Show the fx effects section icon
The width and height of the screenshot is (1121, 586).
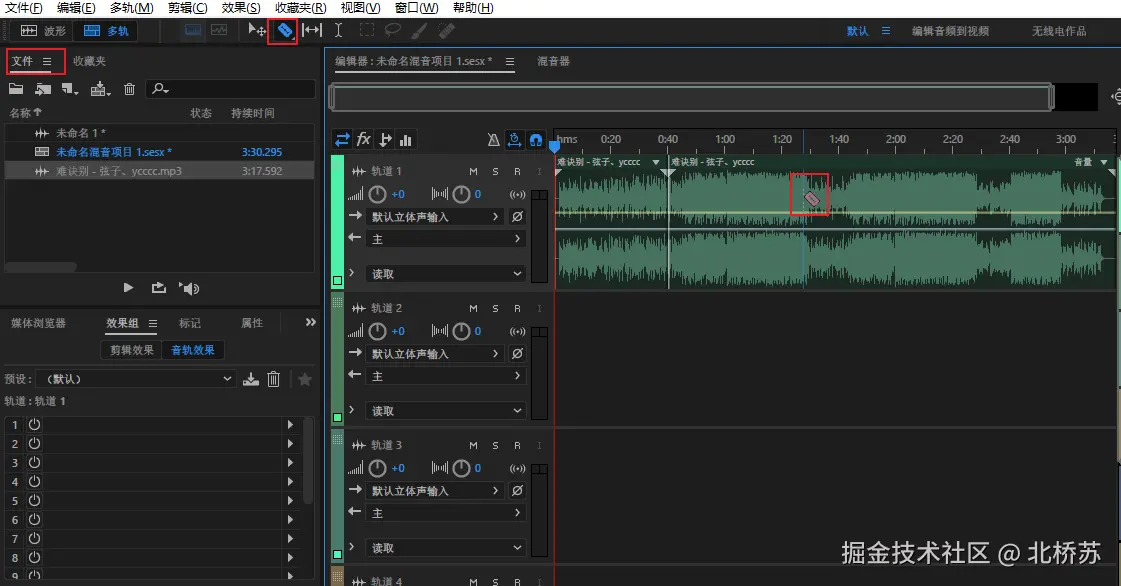click(x=363, y=139)
